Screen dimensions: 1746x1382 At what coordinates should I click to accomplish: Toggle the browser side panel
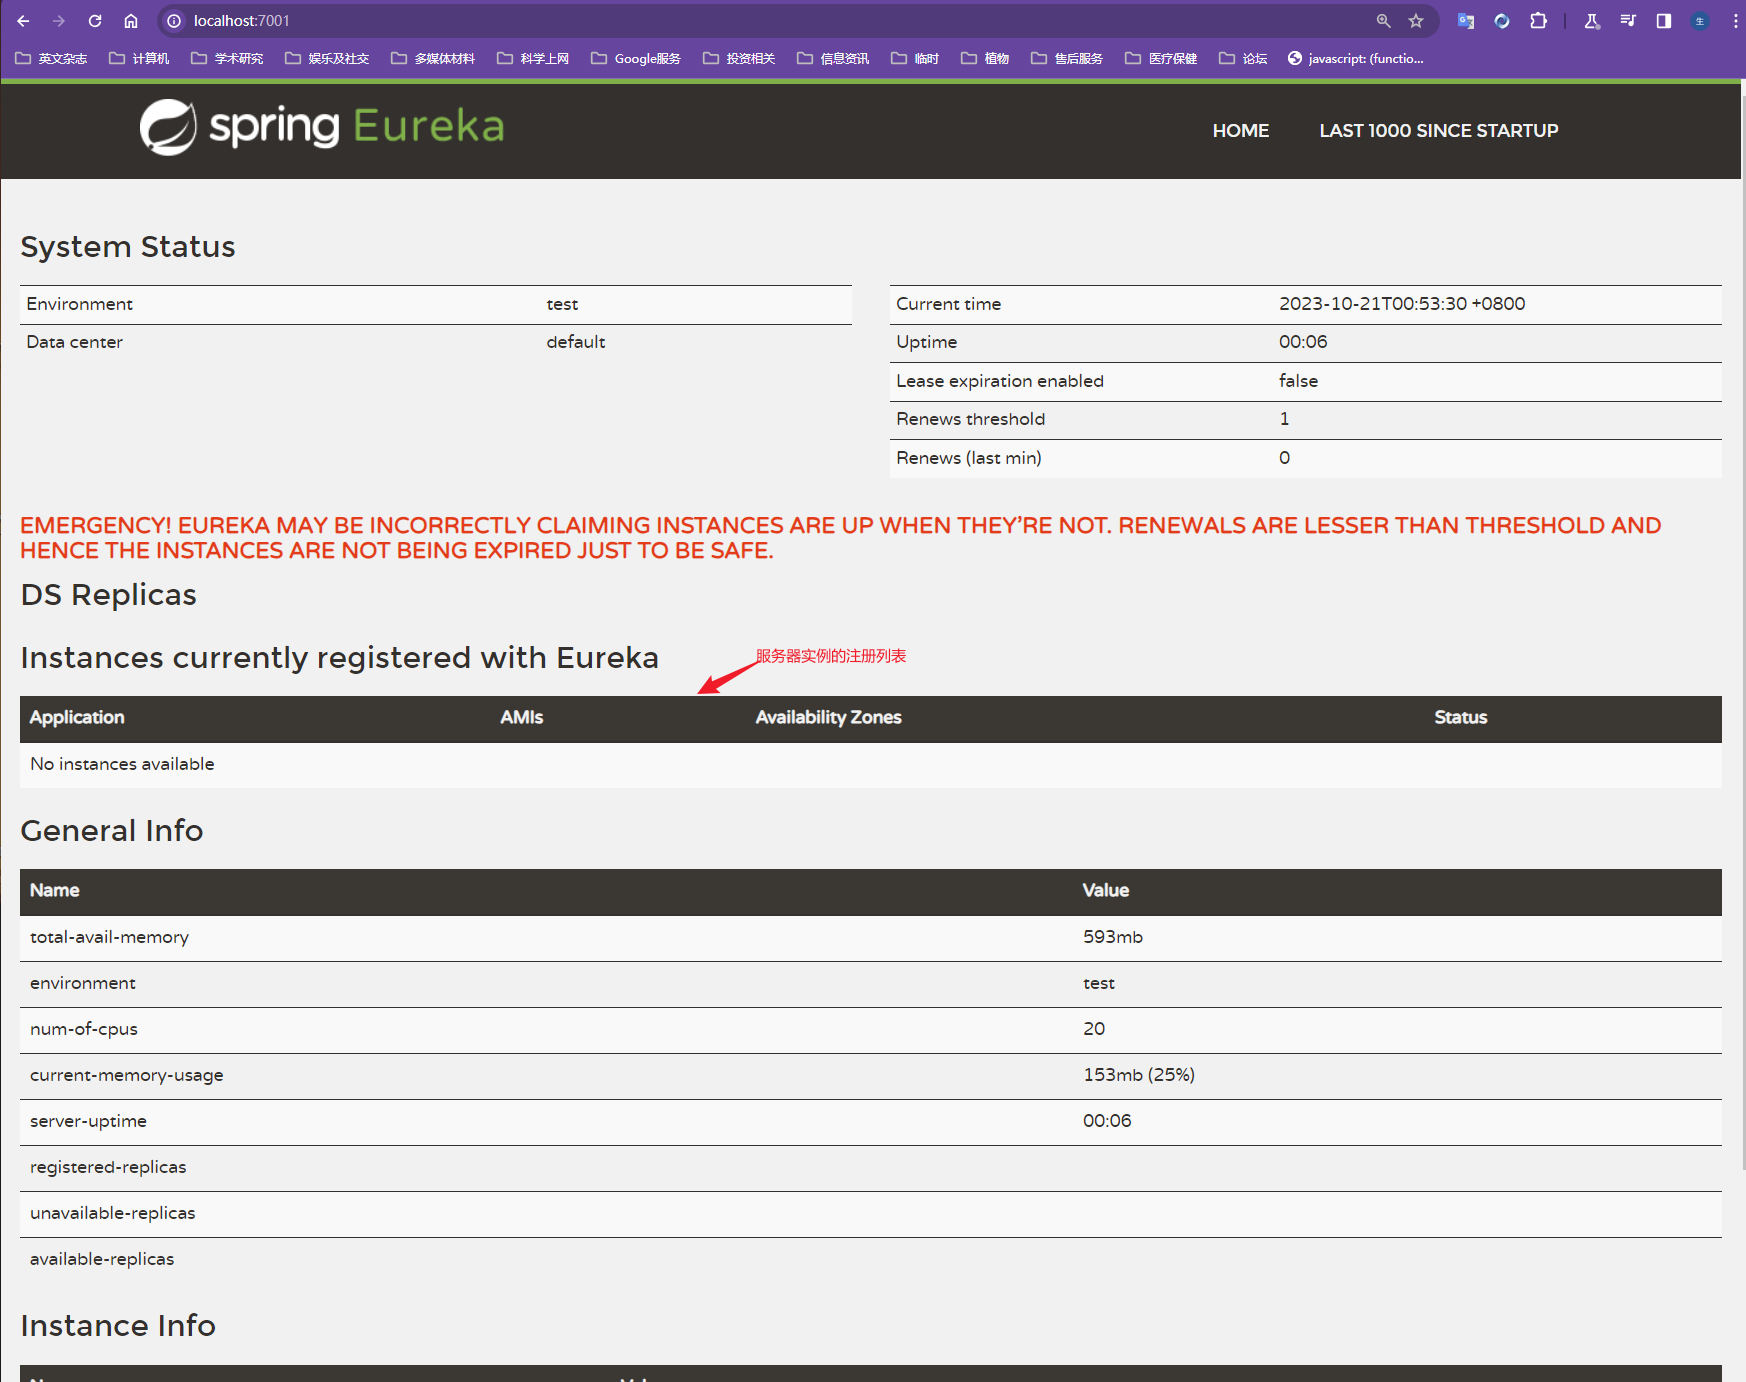pos(1664,21)
